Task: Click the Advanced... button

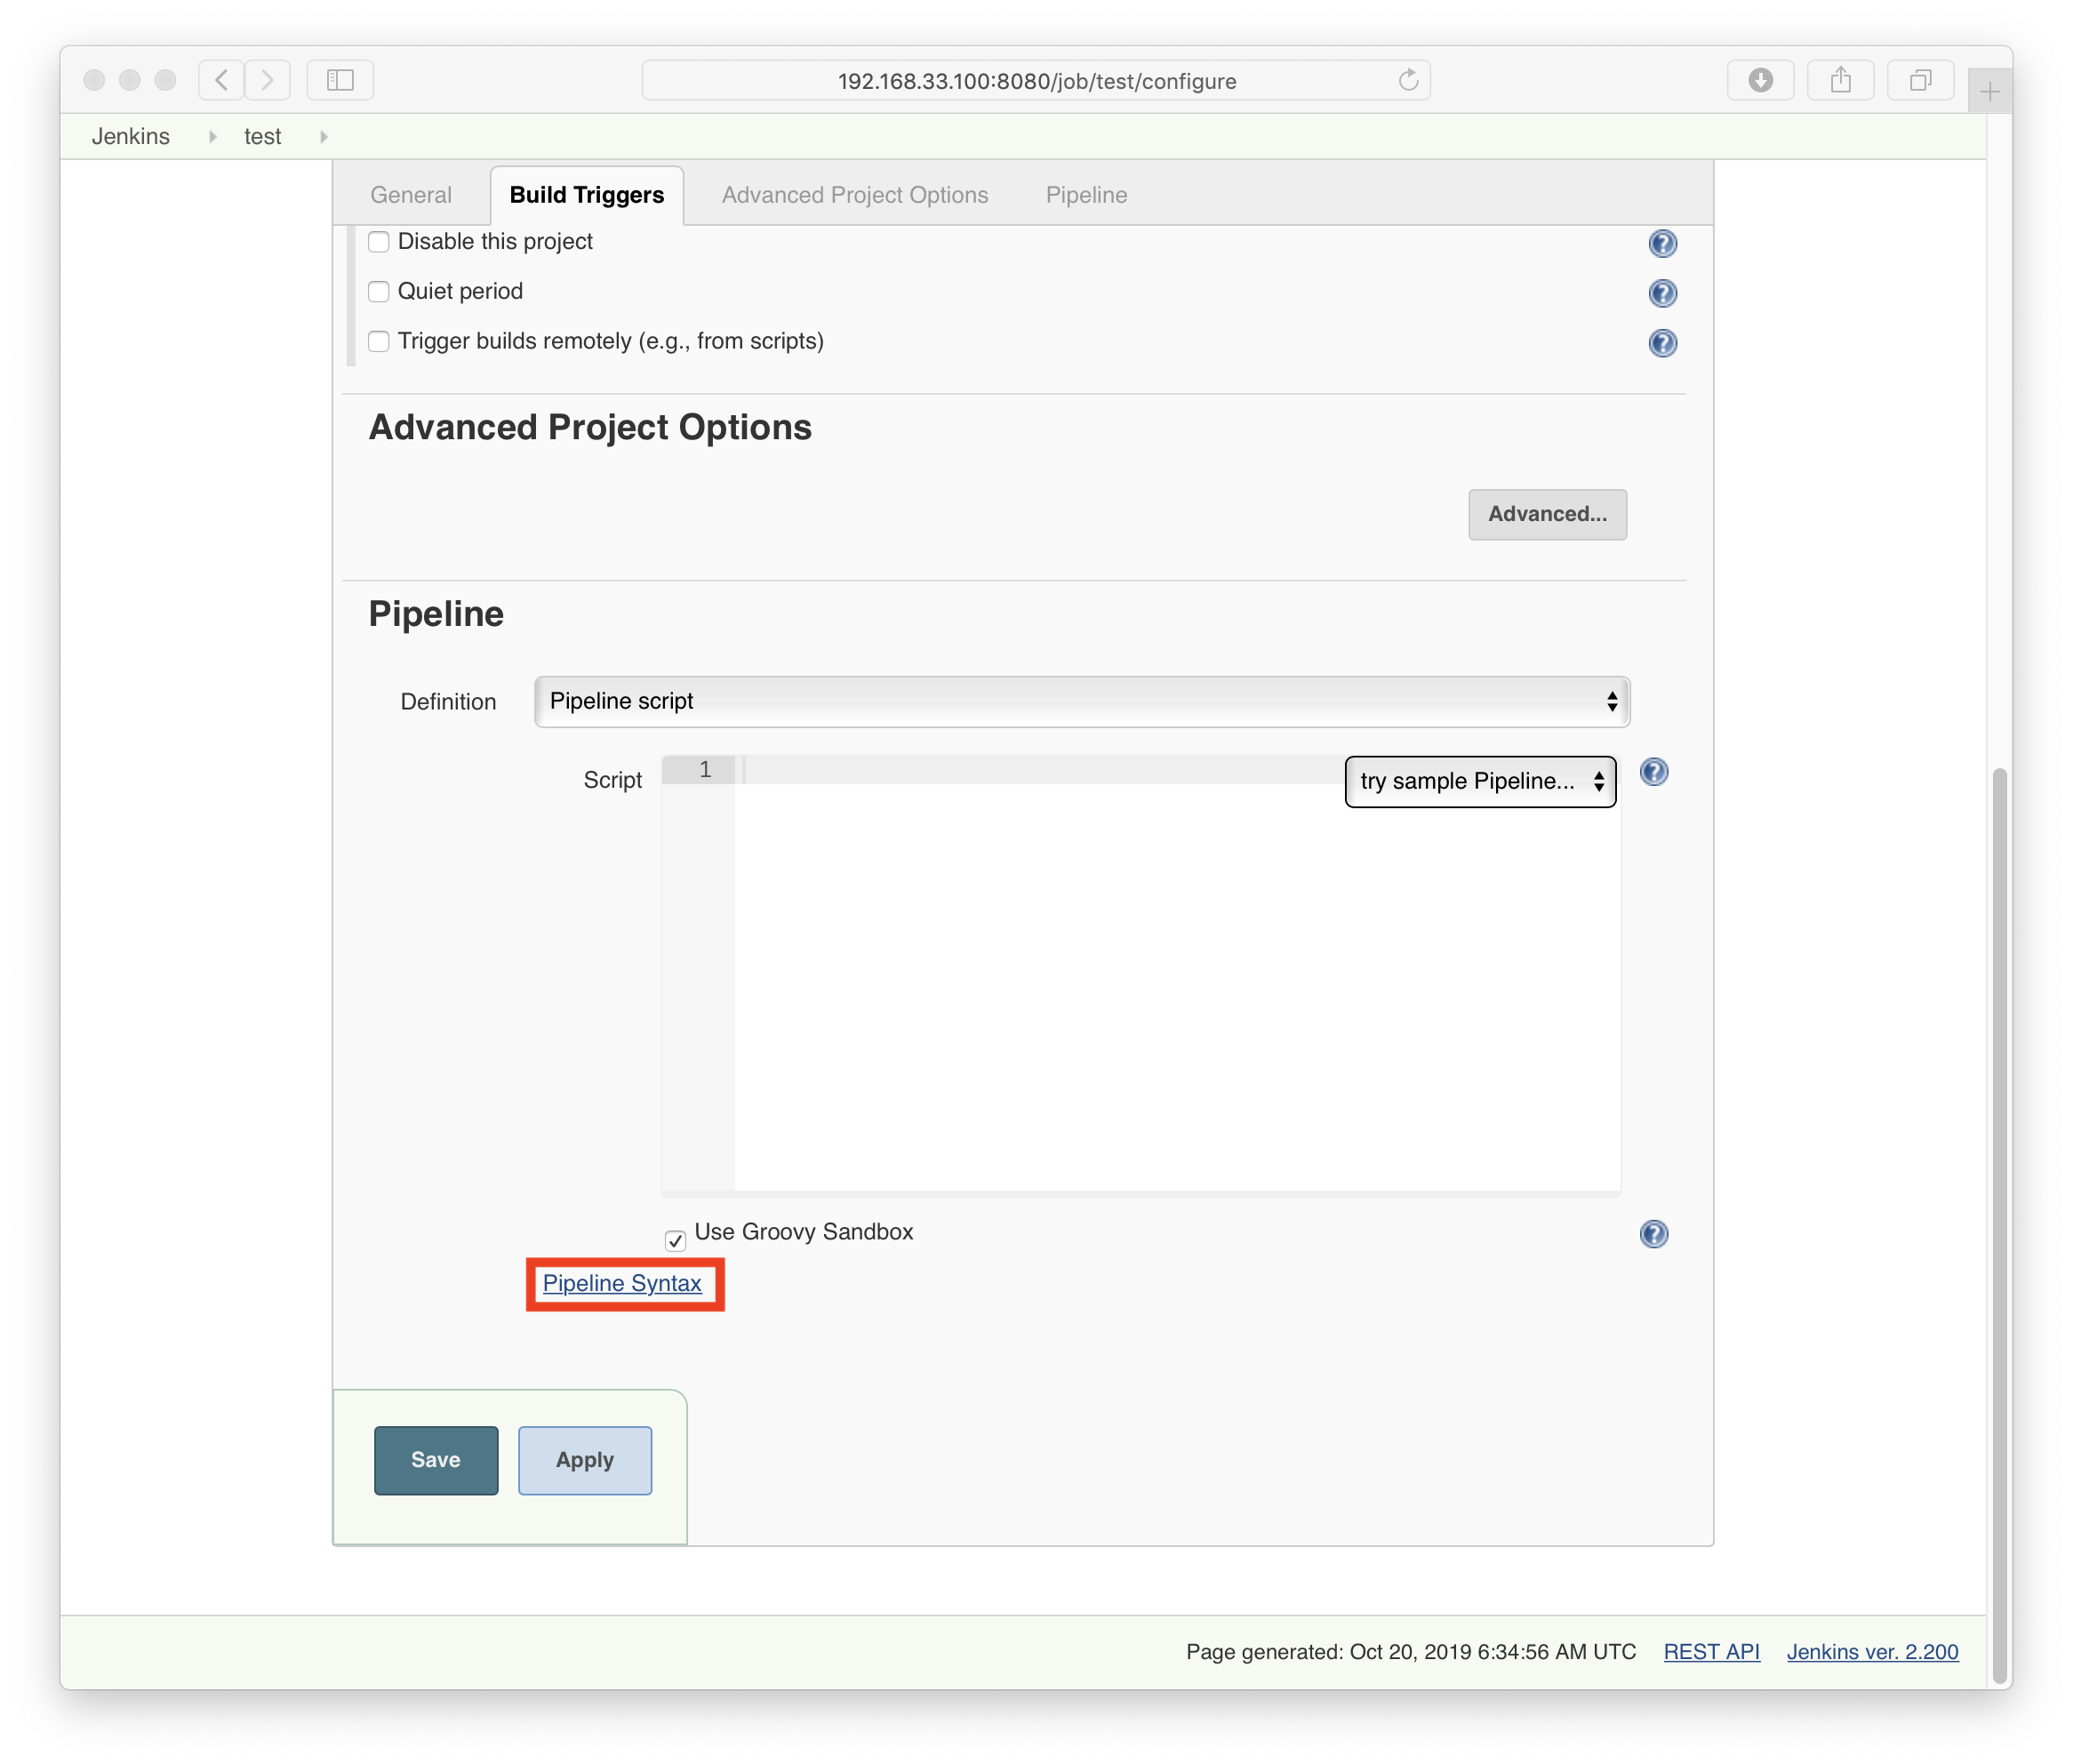Action: (x=1547, y=514)
